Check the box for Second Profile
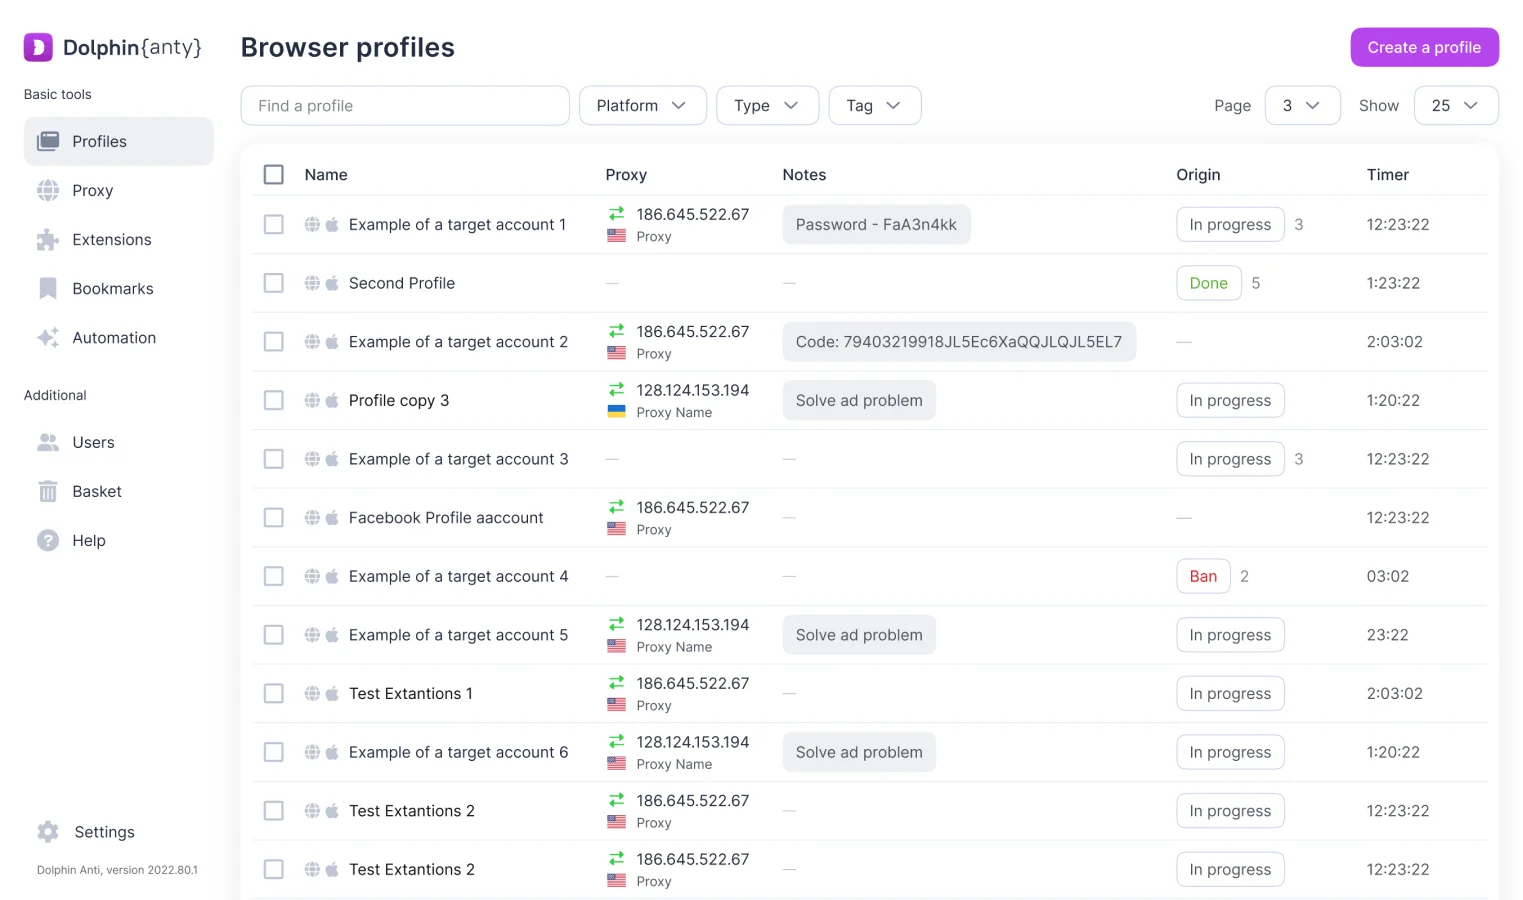This screenshot has width=1523, height=900. 274,283
